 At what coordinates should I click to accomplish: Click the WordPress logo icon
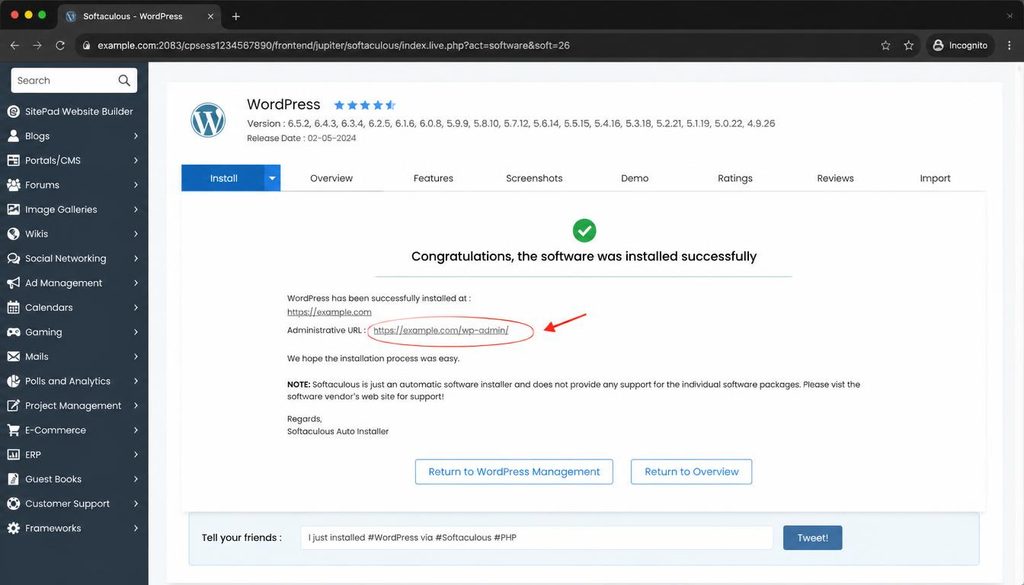pos(208,120)
